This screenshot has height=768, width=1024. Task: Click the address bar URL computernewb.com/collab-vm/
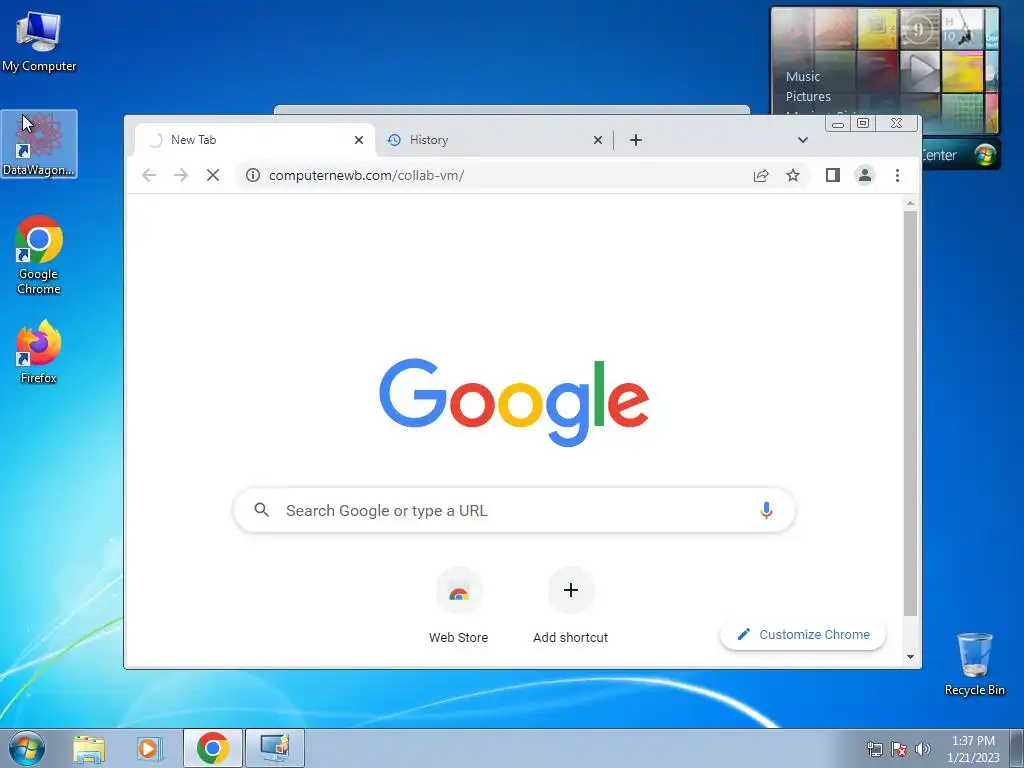(x=366, y=175)
